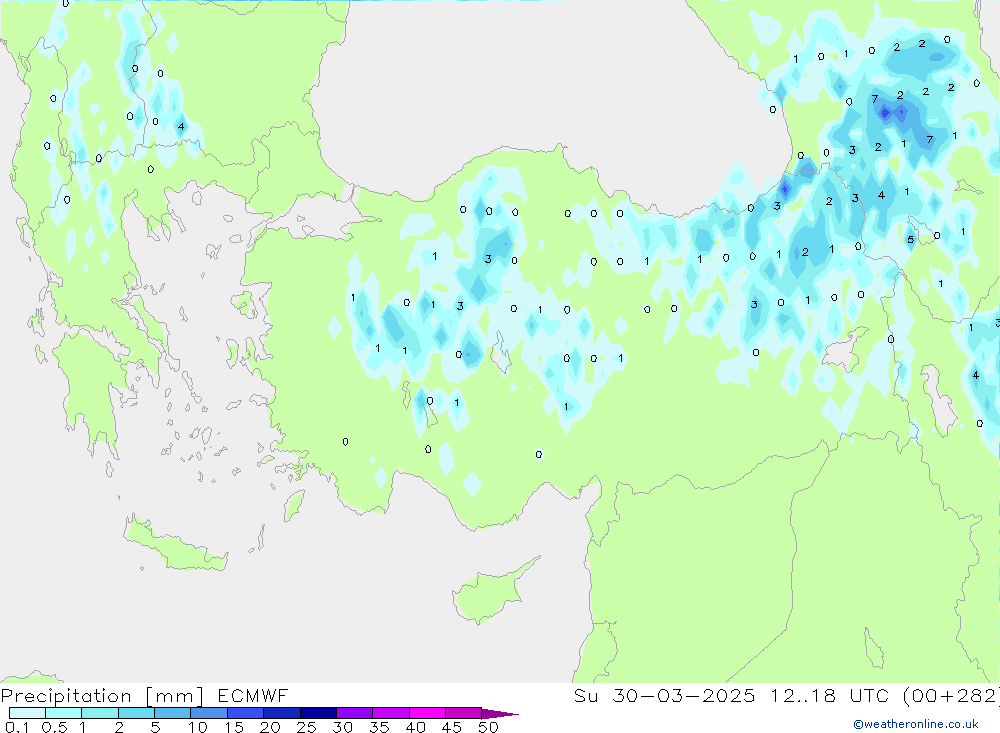Pick the 35–40 mm legend swatch
This screenshot has width=1000, height=733.
391,713
